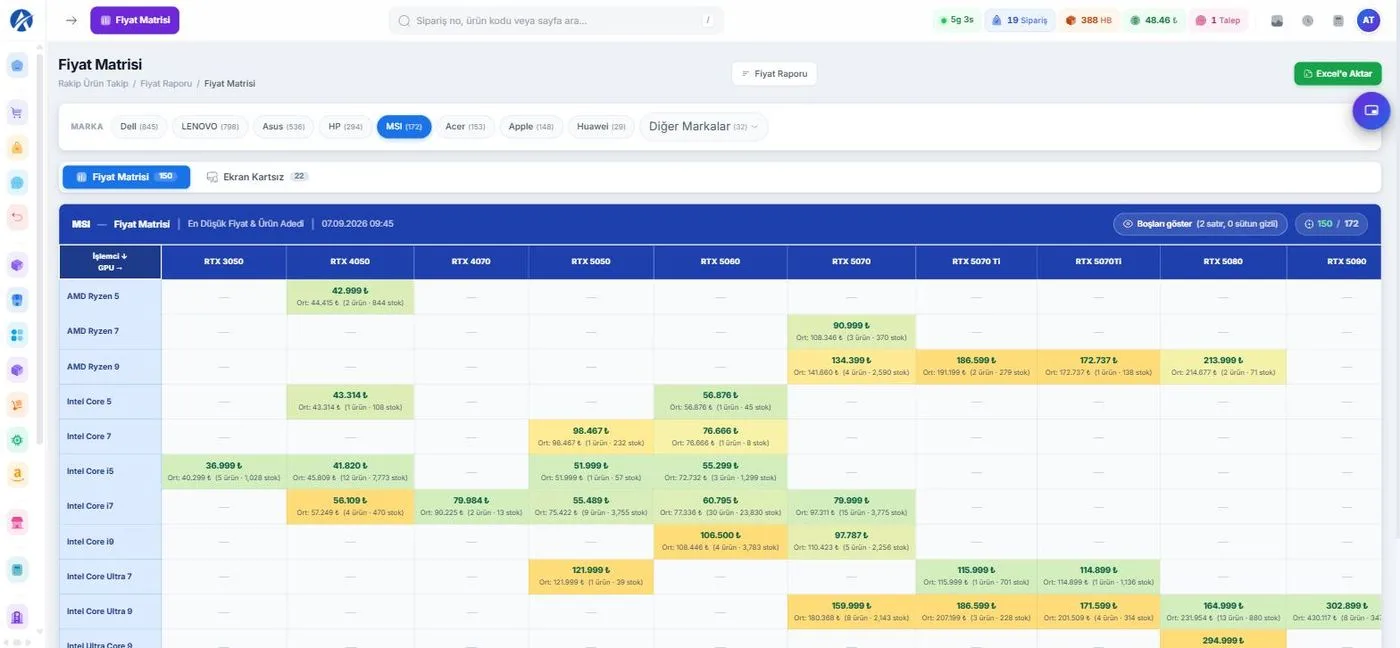This screenshot has height=648, width=1400.
Task: Select the Fiyat Matrisi 150 tab
Action: point(126,177)
